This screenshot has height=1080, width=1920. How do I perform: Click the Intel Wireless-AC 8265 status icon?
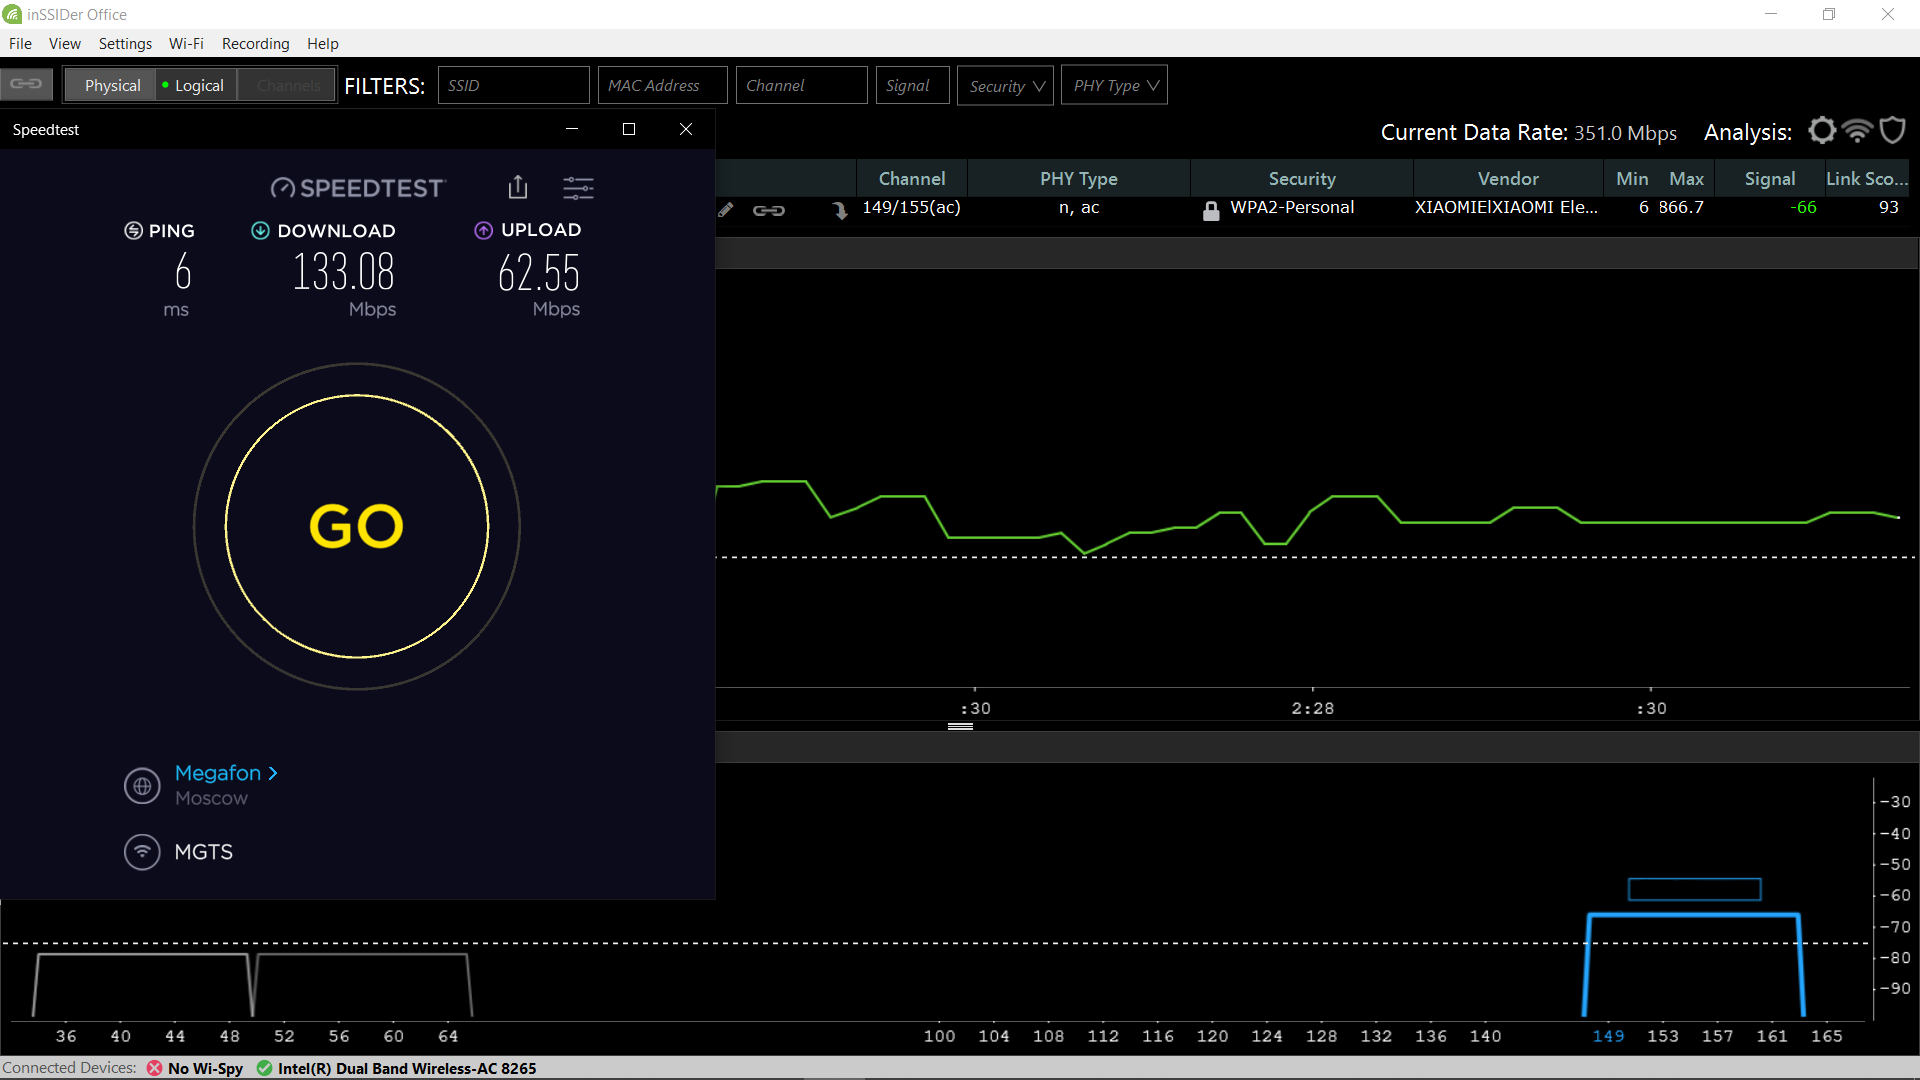264,1068
